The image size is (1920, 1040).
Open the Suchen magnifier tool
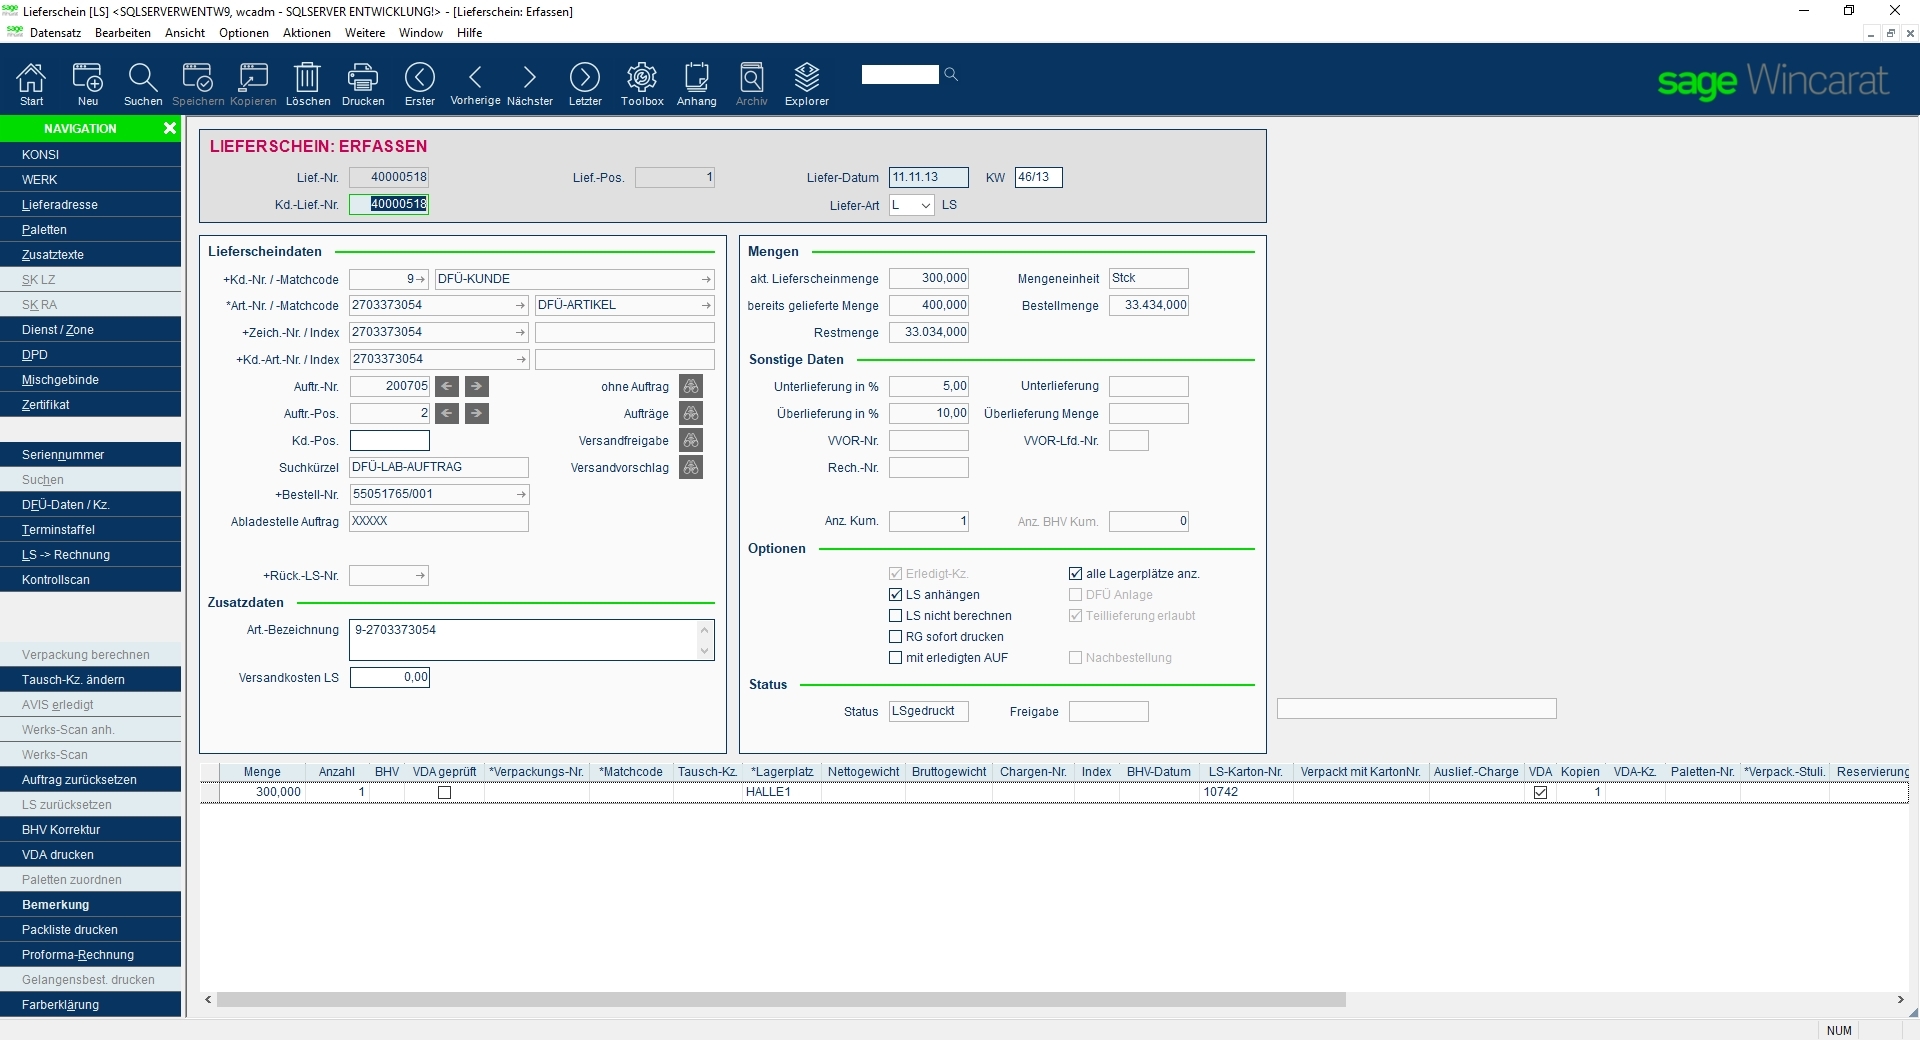pos(142,78)
